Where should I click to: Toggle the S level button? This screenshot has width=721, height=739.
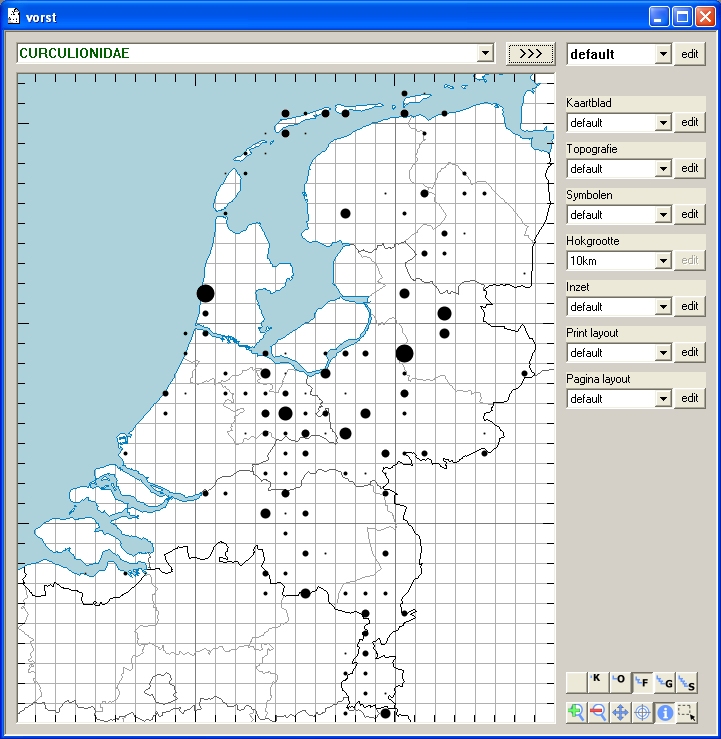coord(686,683)
